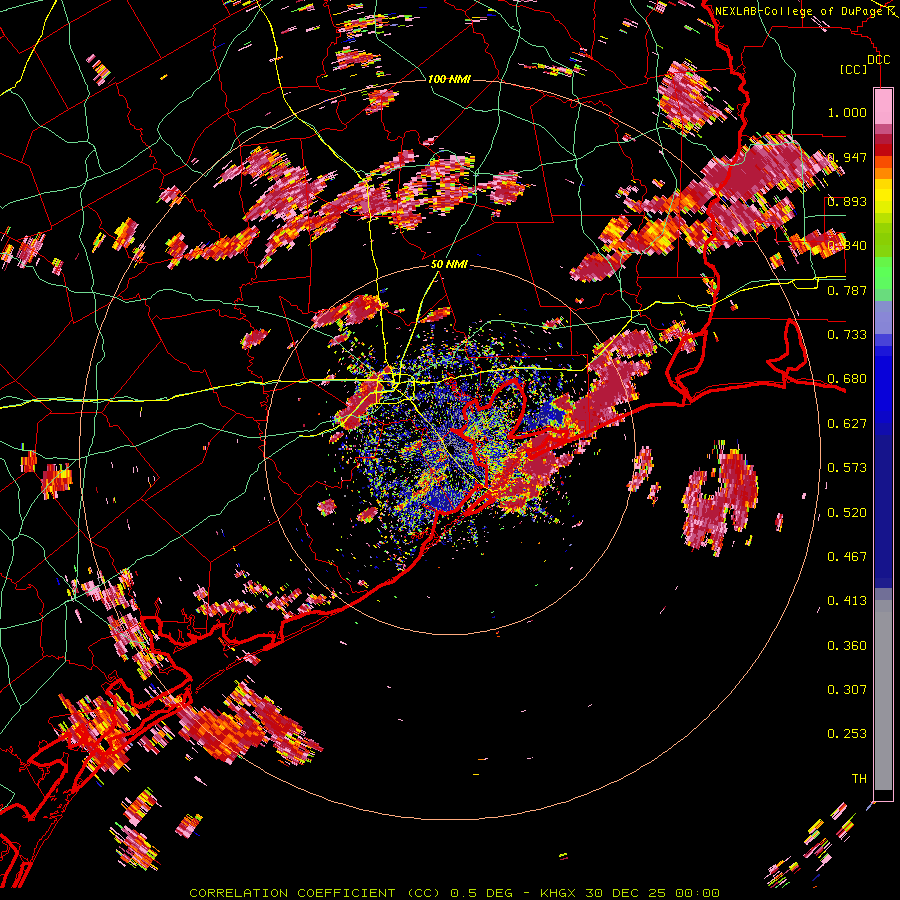Click the pink color bar segment near 1.000
This screenshot has width=900, height=900.
[883, 107]
